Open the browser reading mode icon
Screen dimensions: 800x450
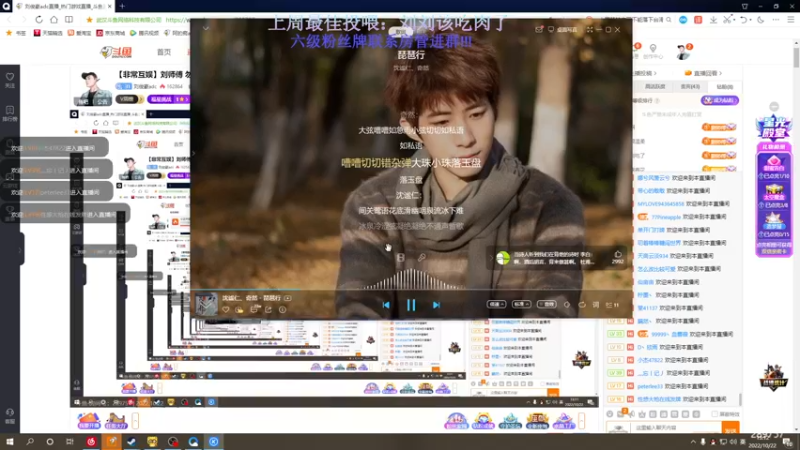69,19
